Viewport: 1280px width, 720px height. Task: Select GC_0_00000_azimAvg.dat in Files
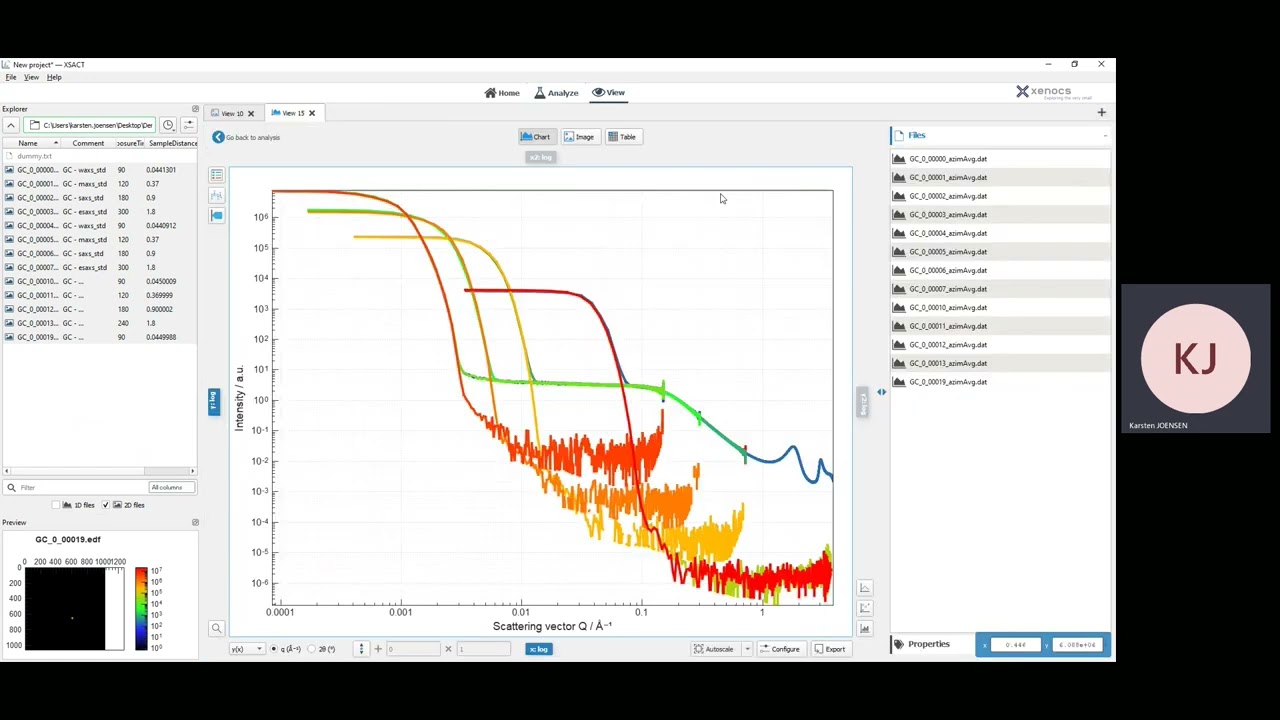pyautogui.click(x=1000, y=159)
